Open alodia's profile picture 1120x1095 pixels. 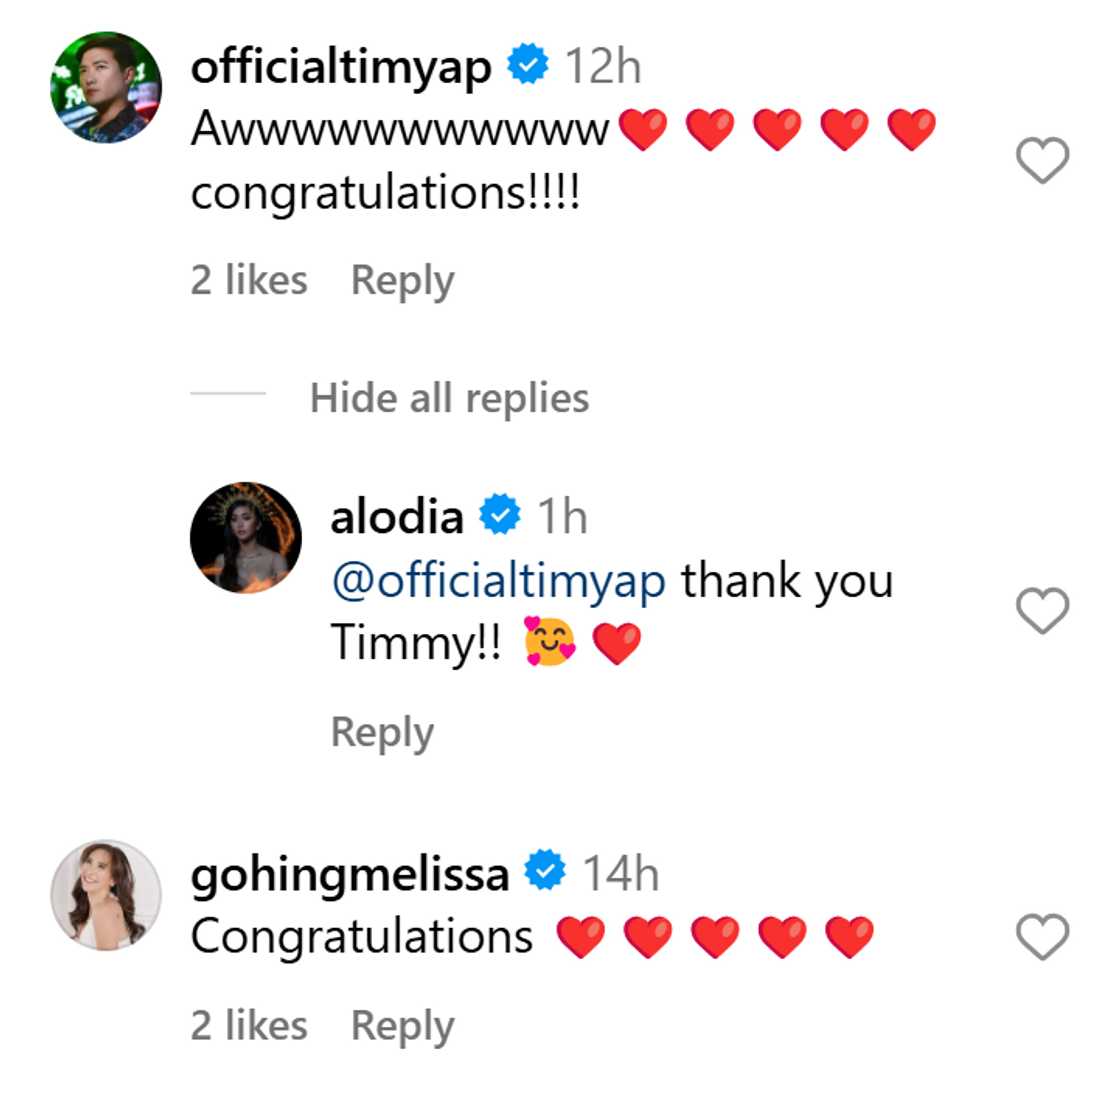pyautogui.click(x=246, y=538)
